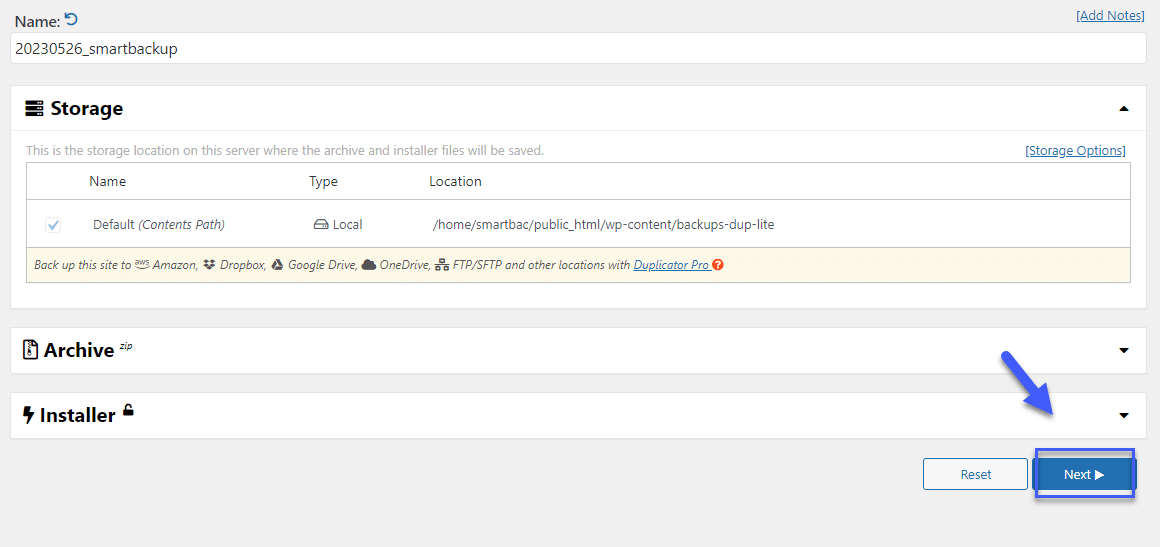The height and width of the screenshot is (547, 1160).
Task: Click the Reset button
Action: (975, 474)
